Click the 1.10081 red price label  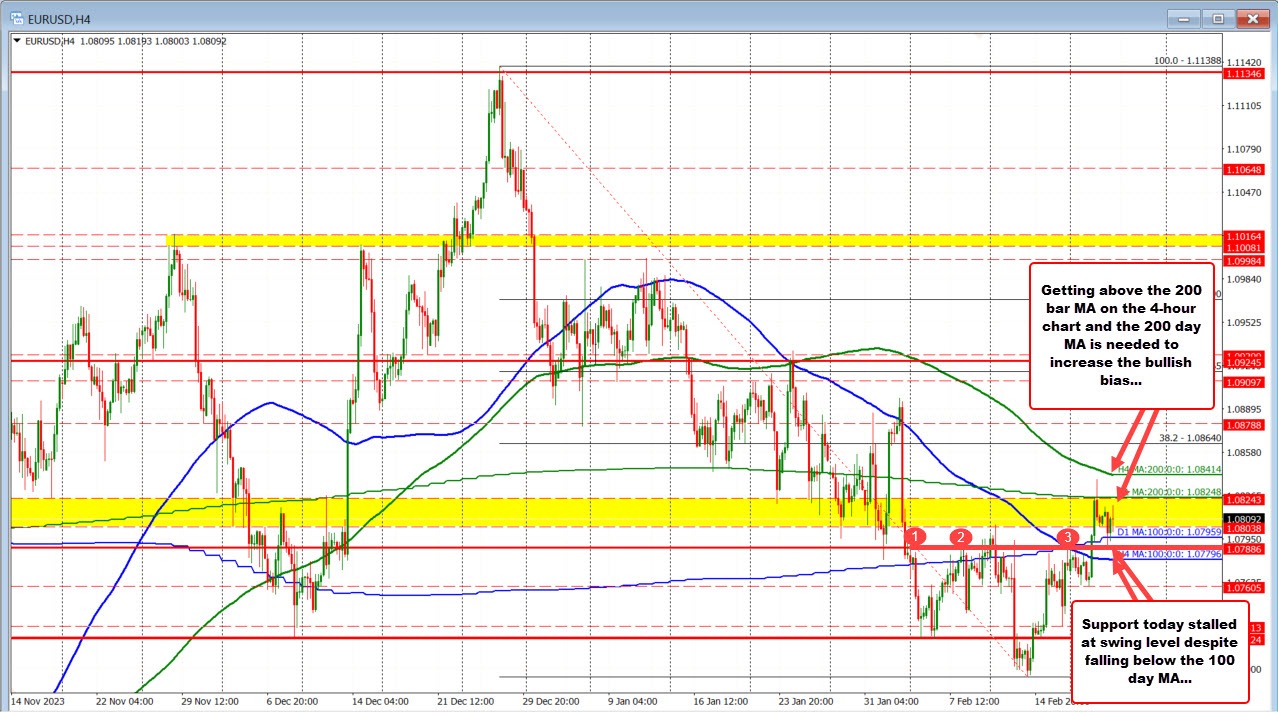pos(1245,247)
